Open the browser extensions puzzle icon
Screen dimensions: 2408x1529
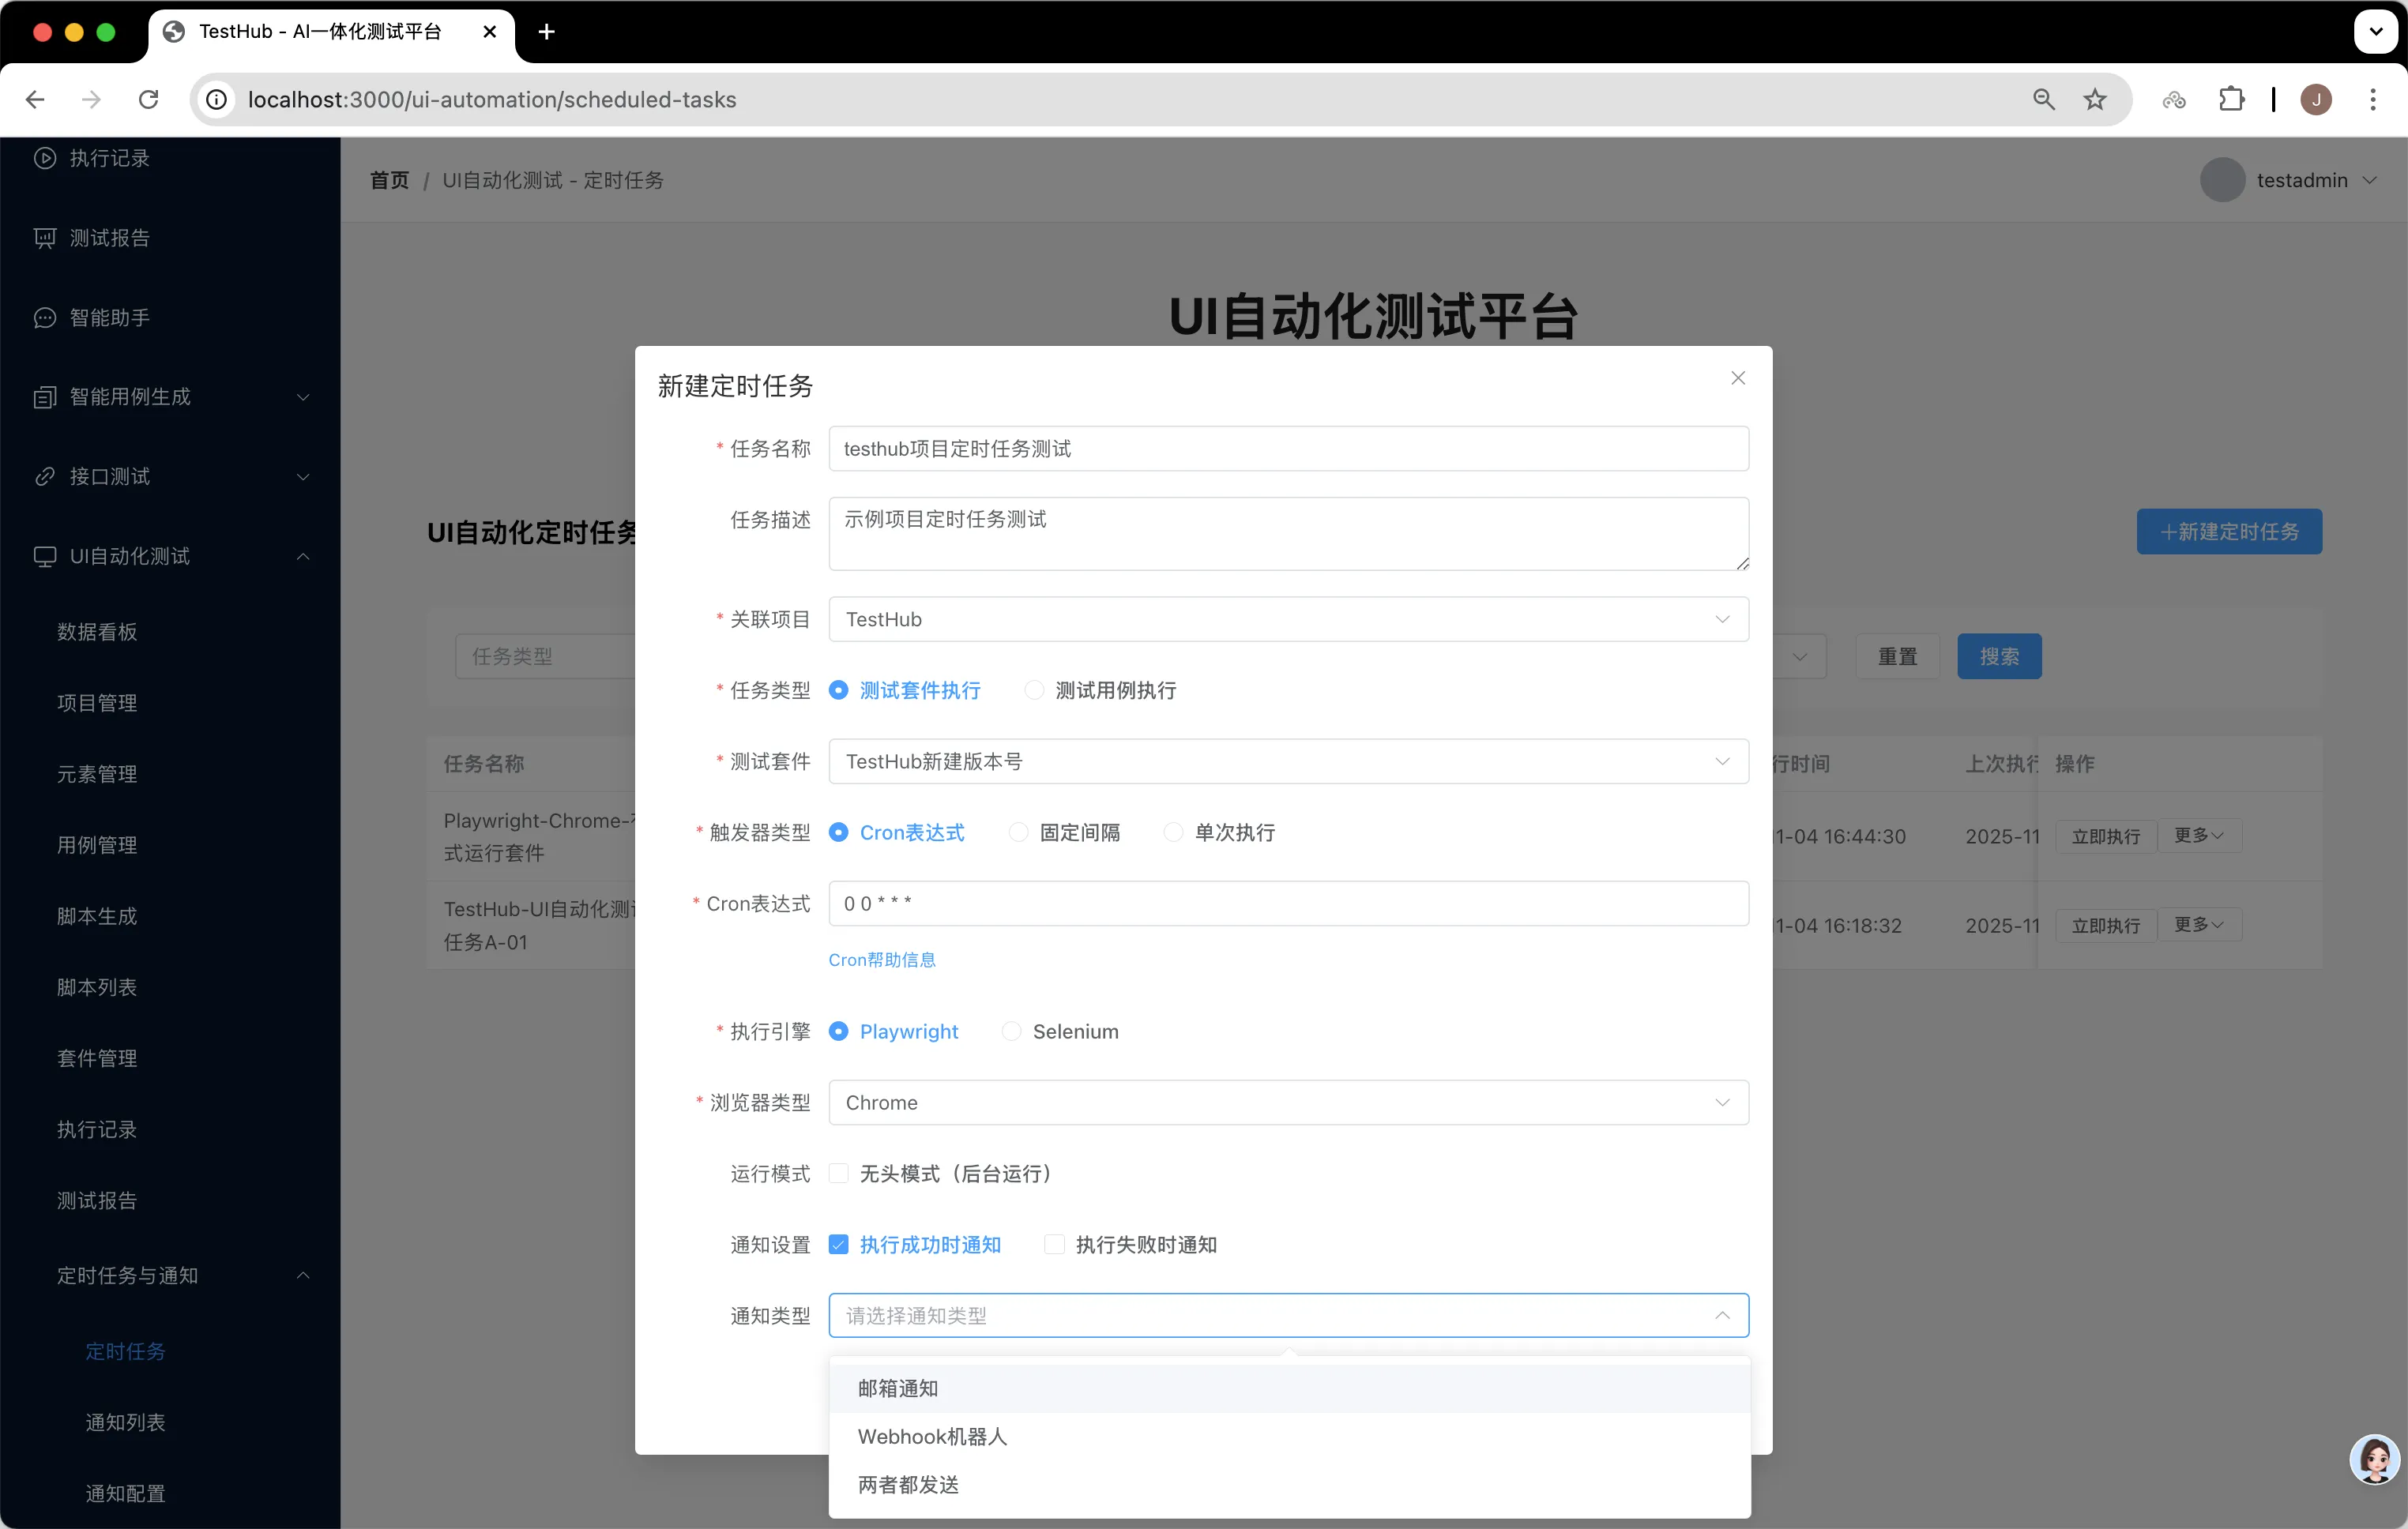2230,99
